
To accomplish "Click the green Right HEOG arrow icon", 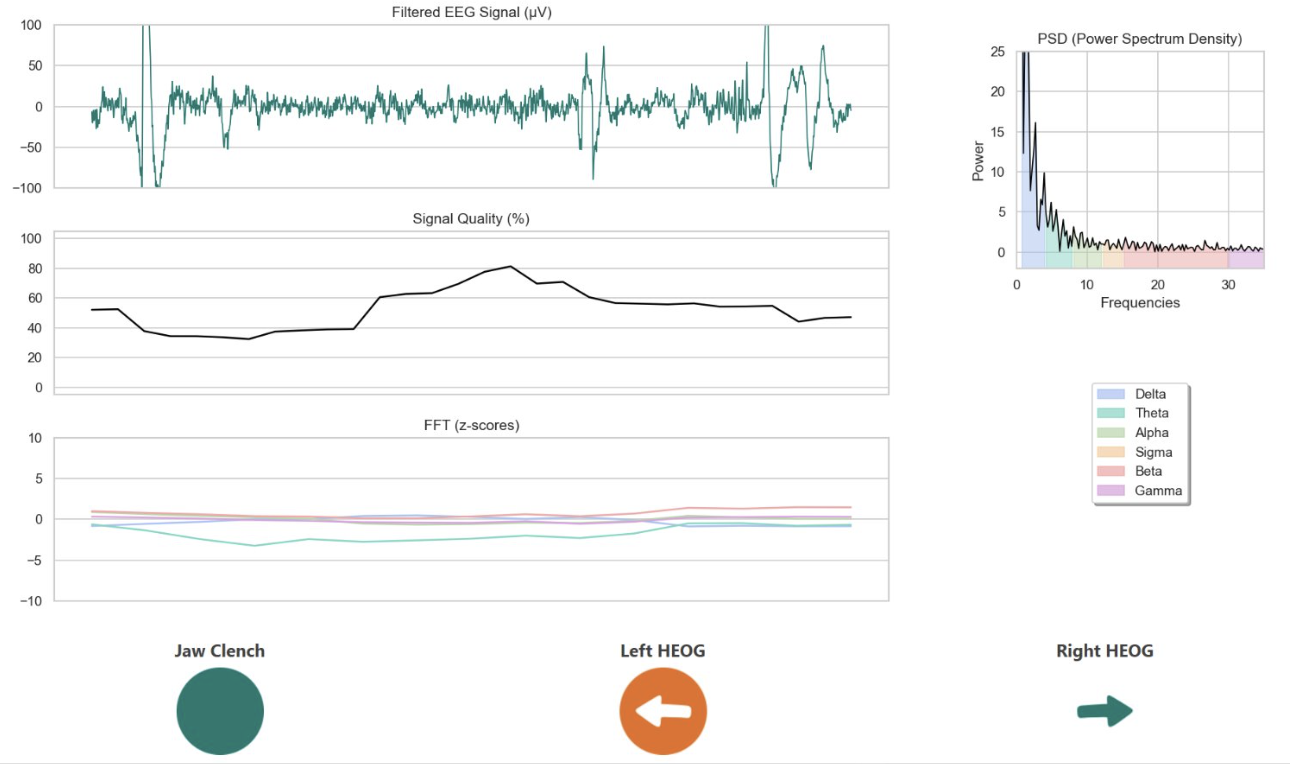I will tap(1104, 711).
